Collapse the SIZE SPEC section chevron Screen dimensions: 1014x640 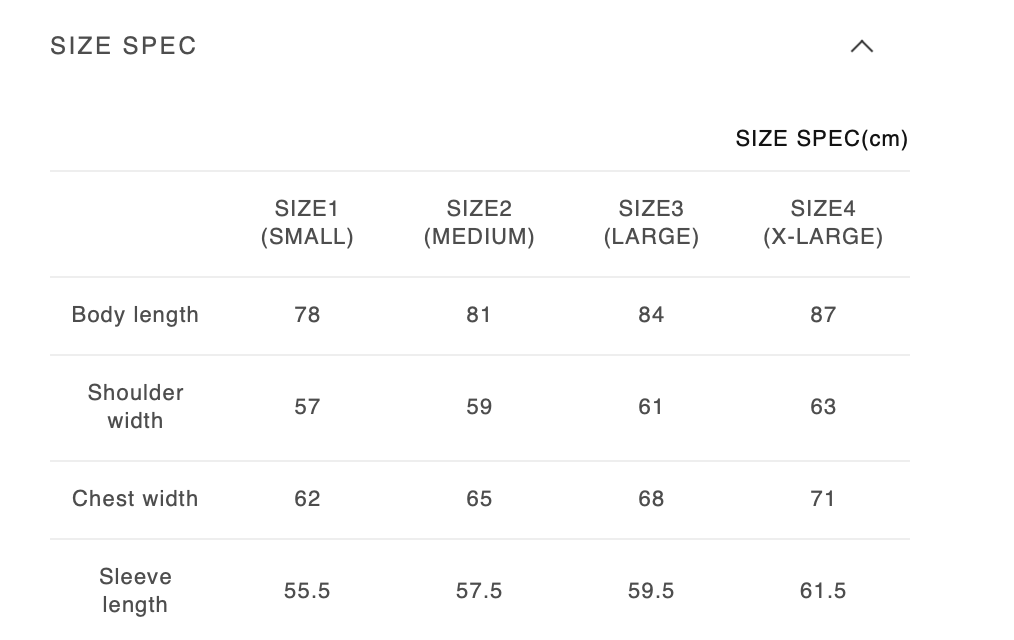(x=861, y=46)
